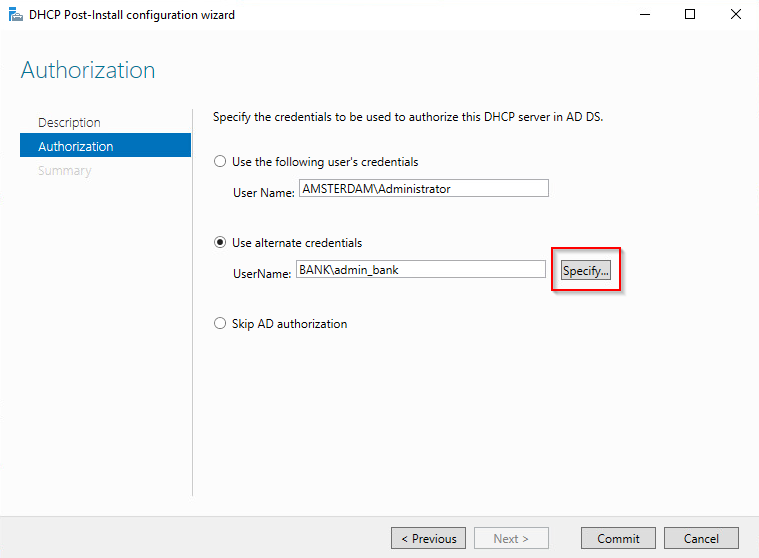Viewport: 759px width, 558px height.
Task: Close the DHCP Post-Install wizard window
Action: (736, 15)
